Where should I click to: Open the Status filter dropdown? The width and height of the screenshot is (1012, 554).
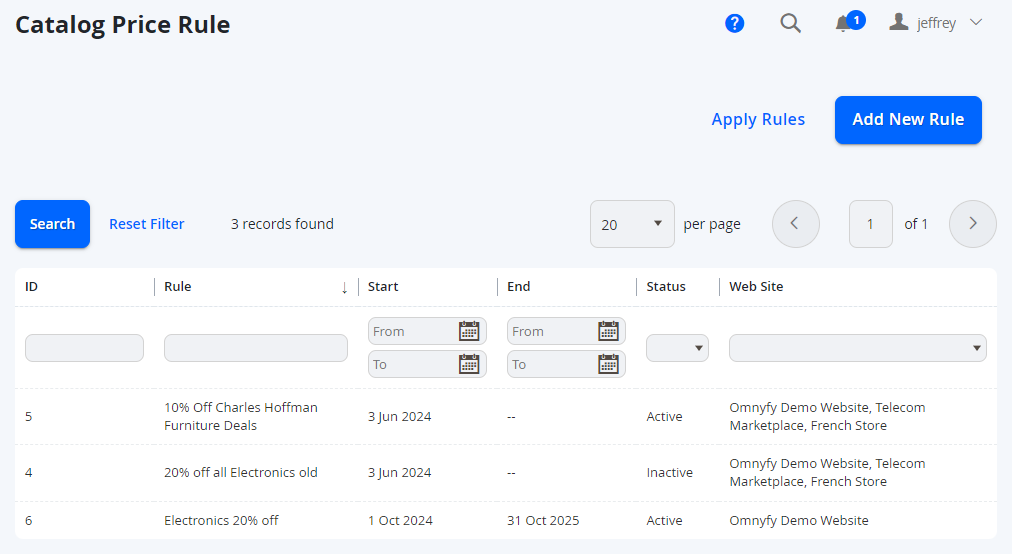click(677, 348)
